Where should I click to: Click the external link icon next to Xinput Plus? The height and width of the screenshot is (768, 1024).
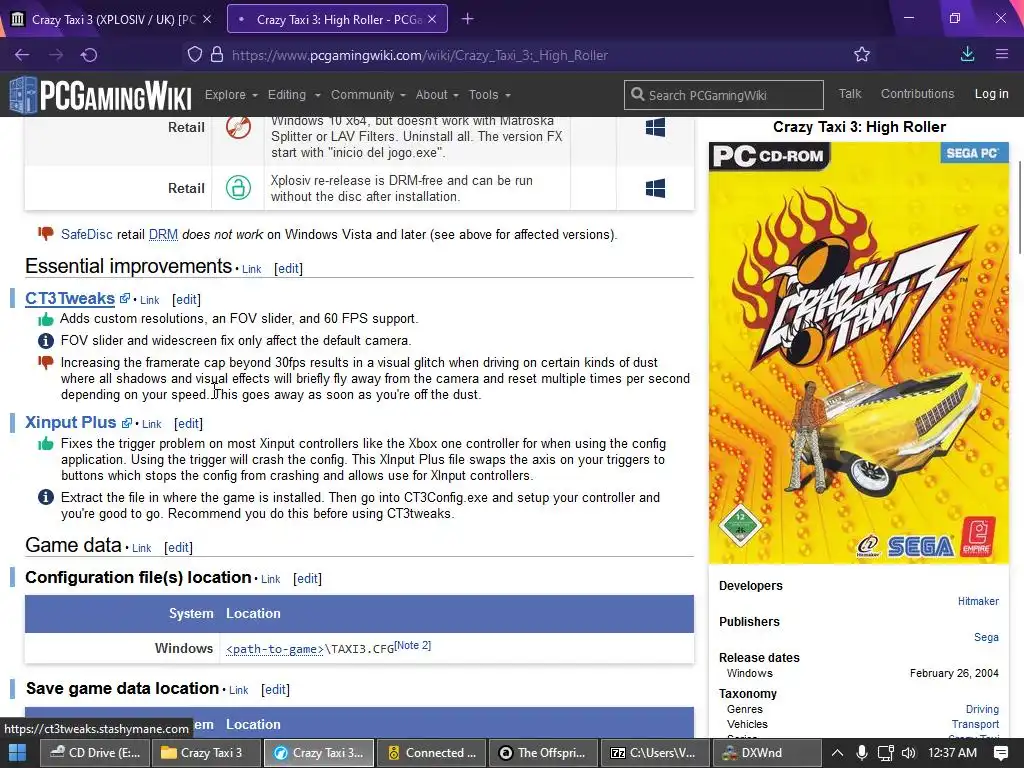tap(127, 423)
